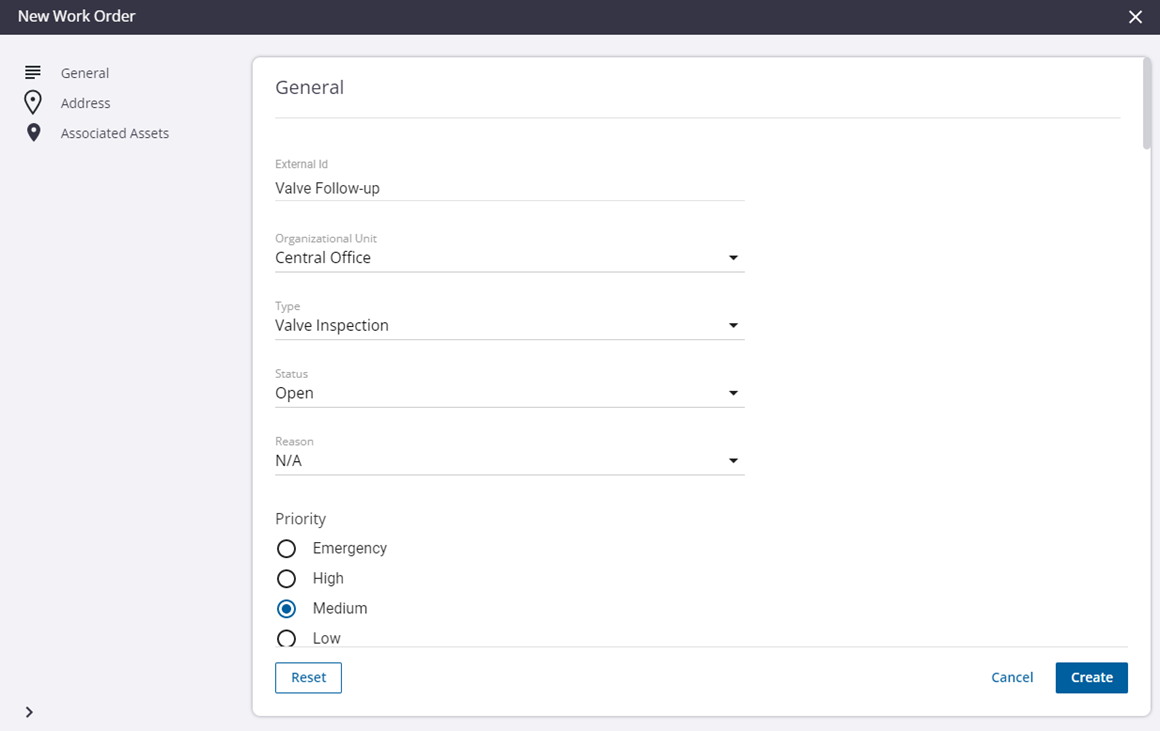The width and height of the screenshot is (1160, 731).
Task: Open the Status dropdown set to Open
Action: (x=509, y=394)
